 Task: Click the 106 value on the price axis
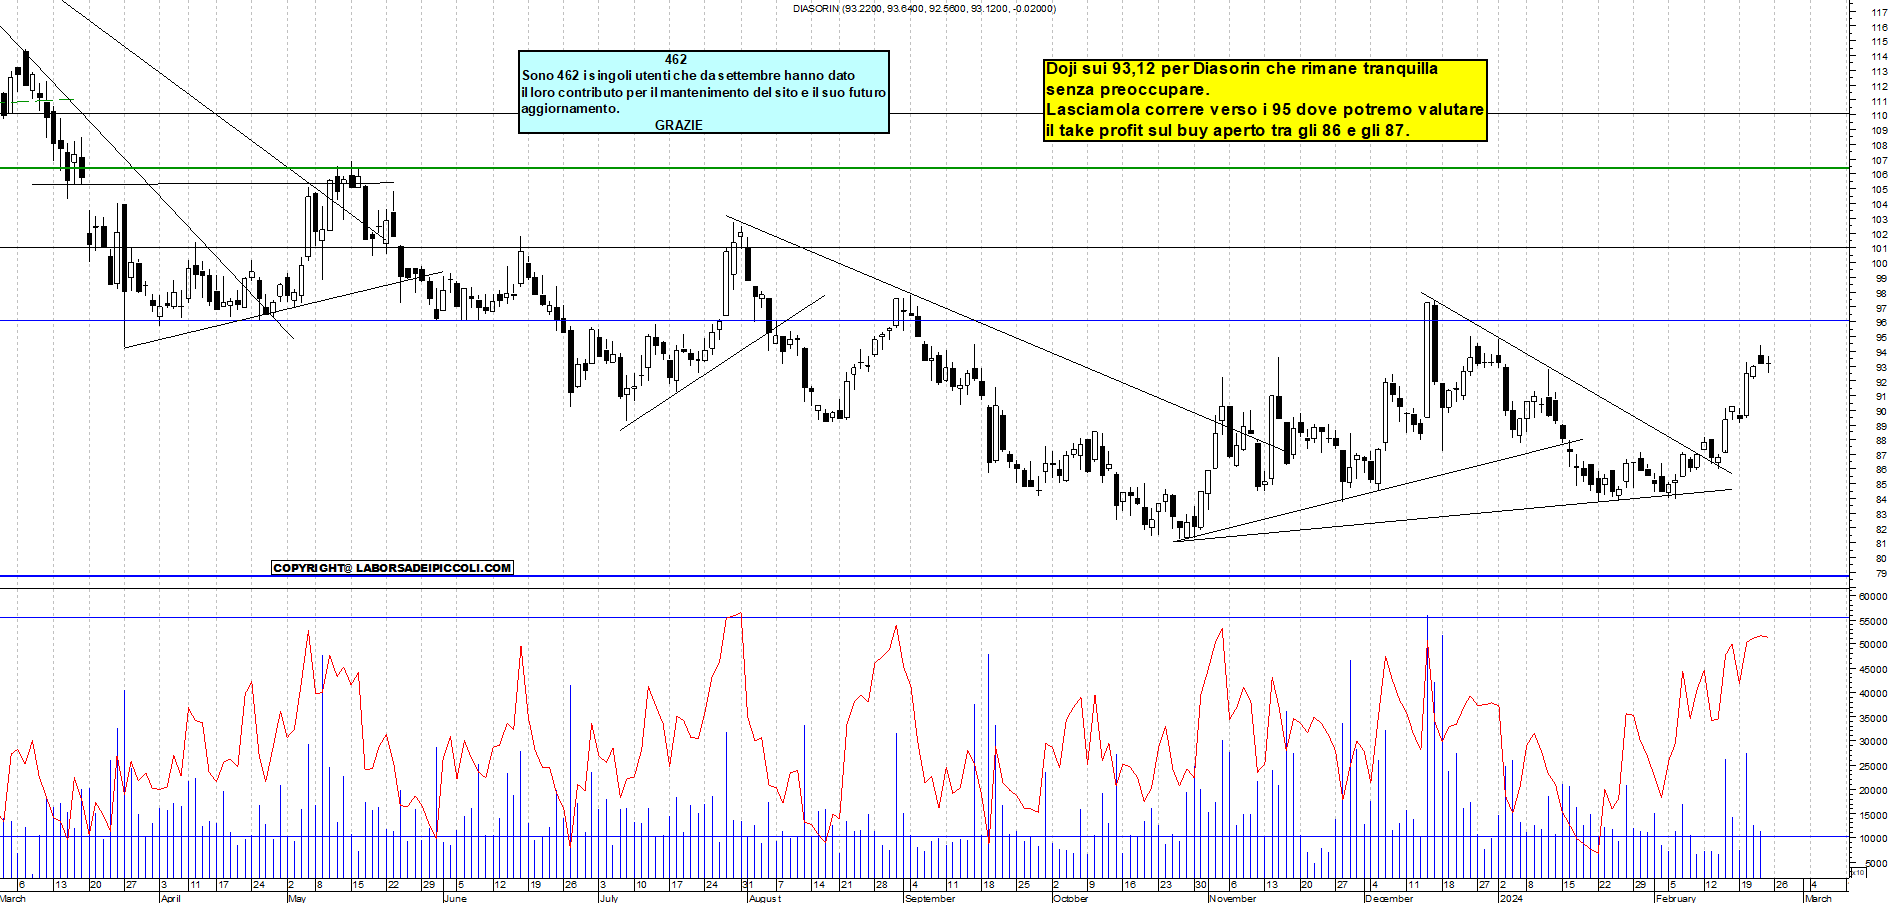point(1880,175)
